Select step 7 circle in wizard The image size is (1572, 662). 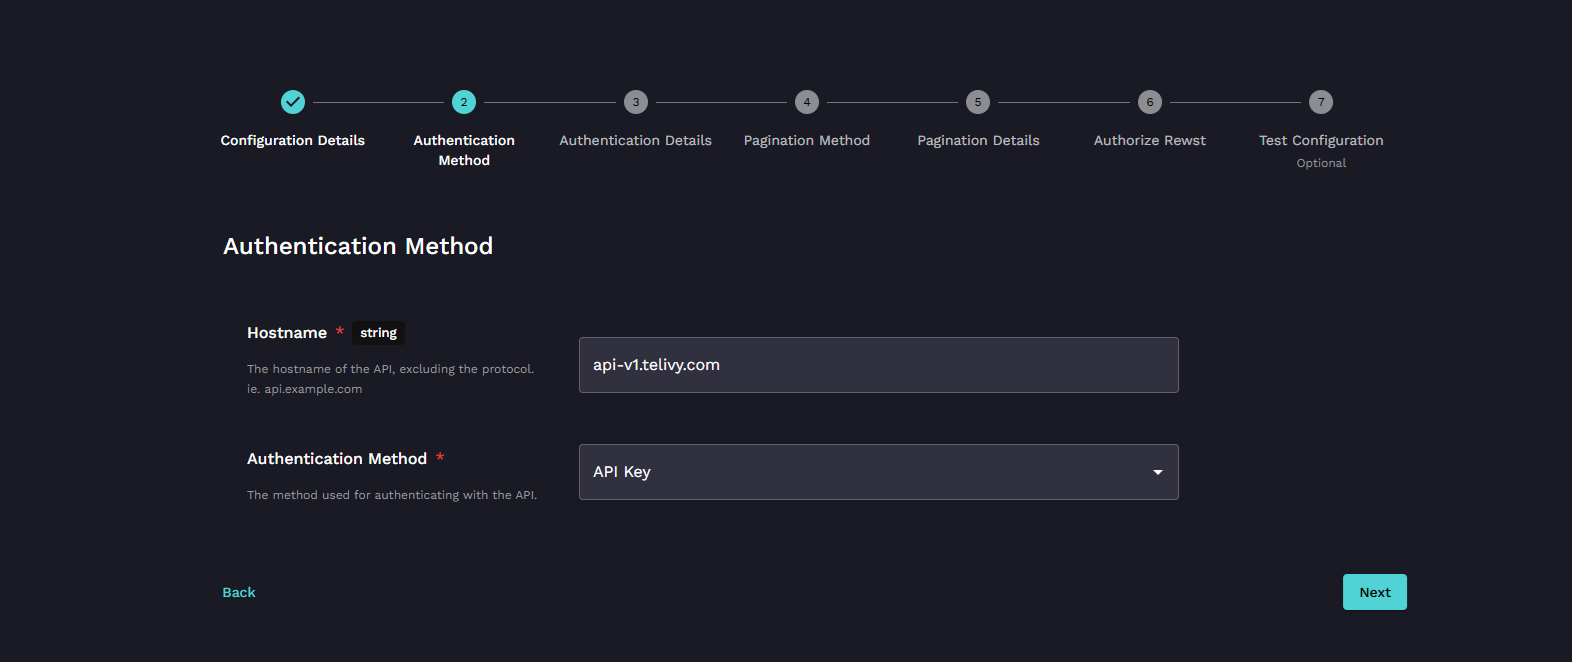(x=1321, y=102)
